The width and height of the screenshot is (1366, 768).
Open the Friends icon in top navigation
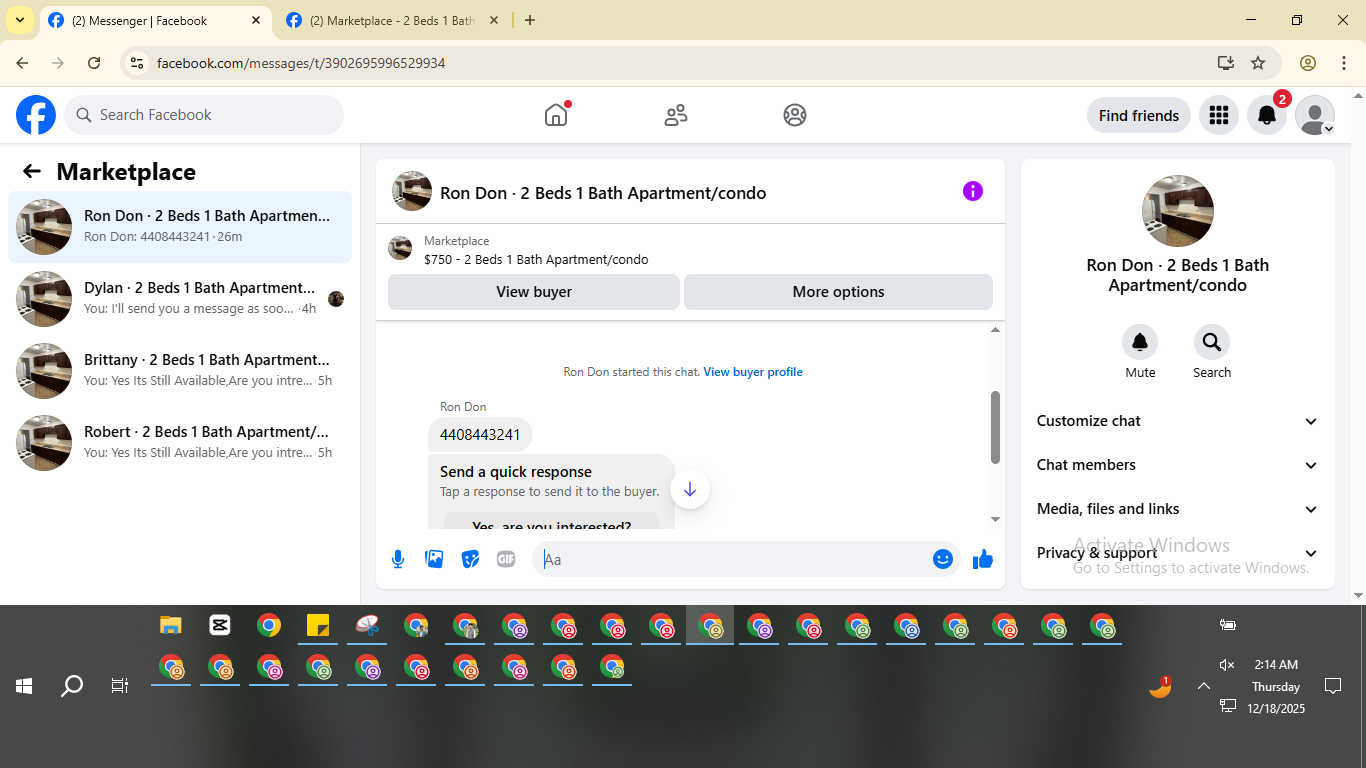(676, 115)
